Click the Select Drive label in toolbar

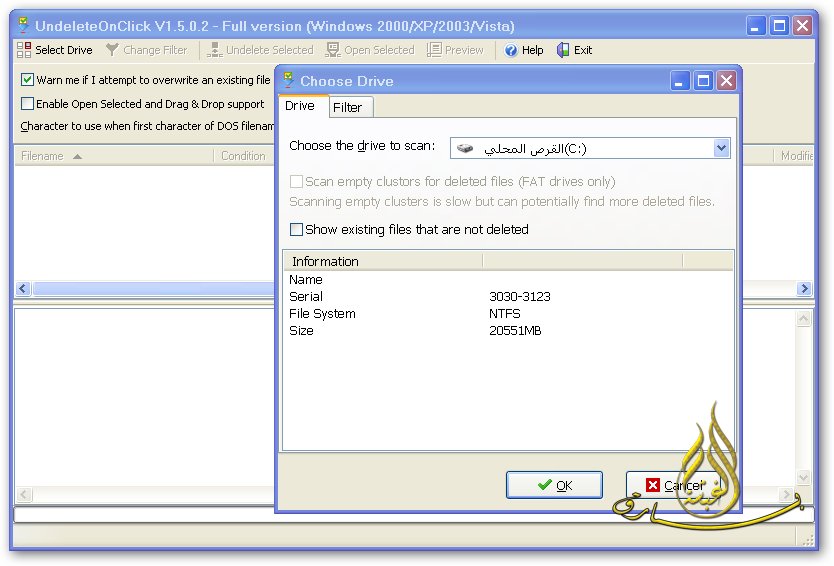pyautogui.click(x=64, y=50)
